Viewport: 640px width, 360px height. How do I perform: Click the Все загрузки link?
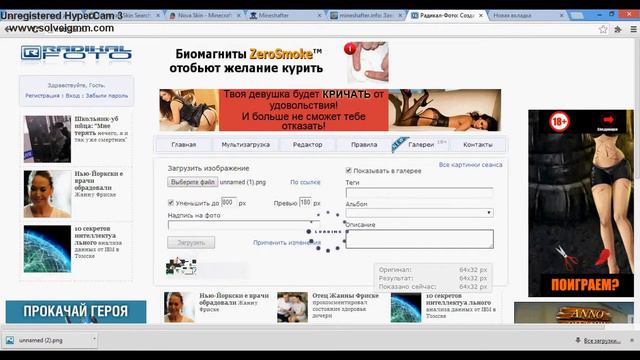pos(602,340)
